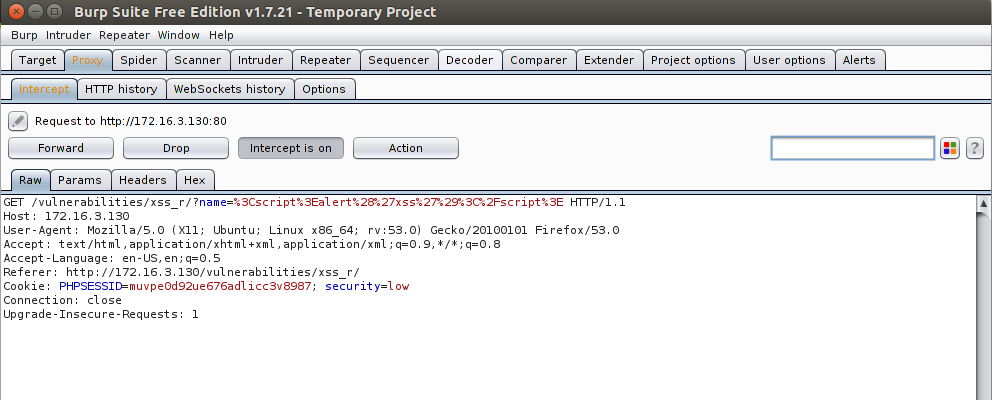Go to the Intruder tool tab
Viewport: 992px width, 400px height.
tap(260, 60)
